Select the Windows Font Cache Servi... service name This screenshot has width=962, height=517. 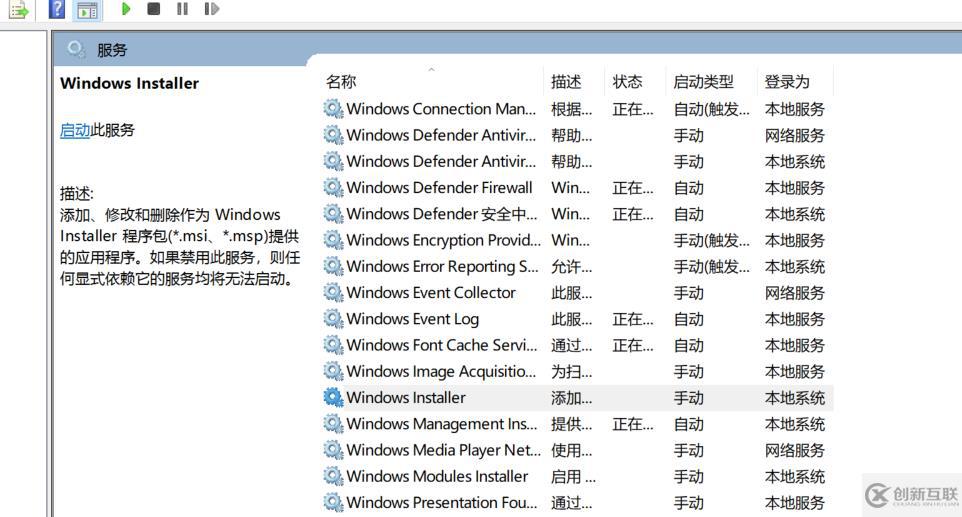pyautogui.click(x=442, y=345)
